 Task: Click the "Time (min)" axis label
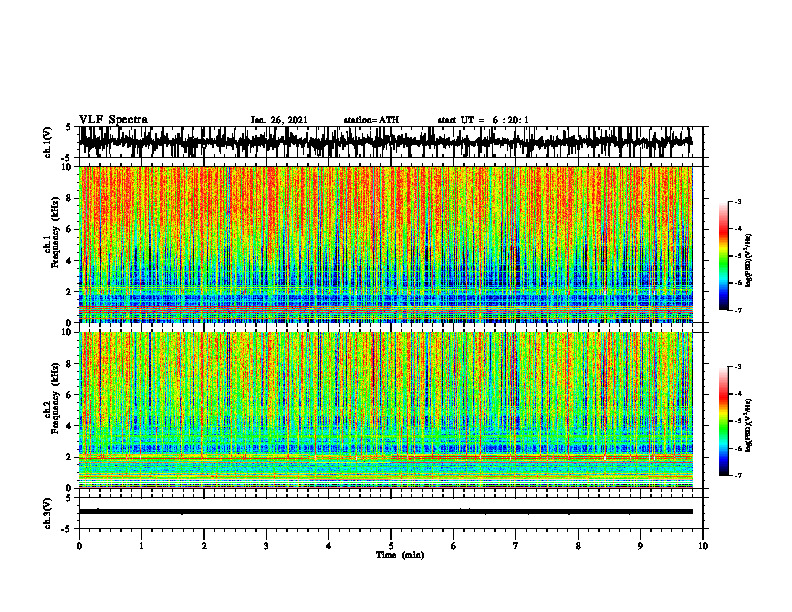click(x=400, y=555)
